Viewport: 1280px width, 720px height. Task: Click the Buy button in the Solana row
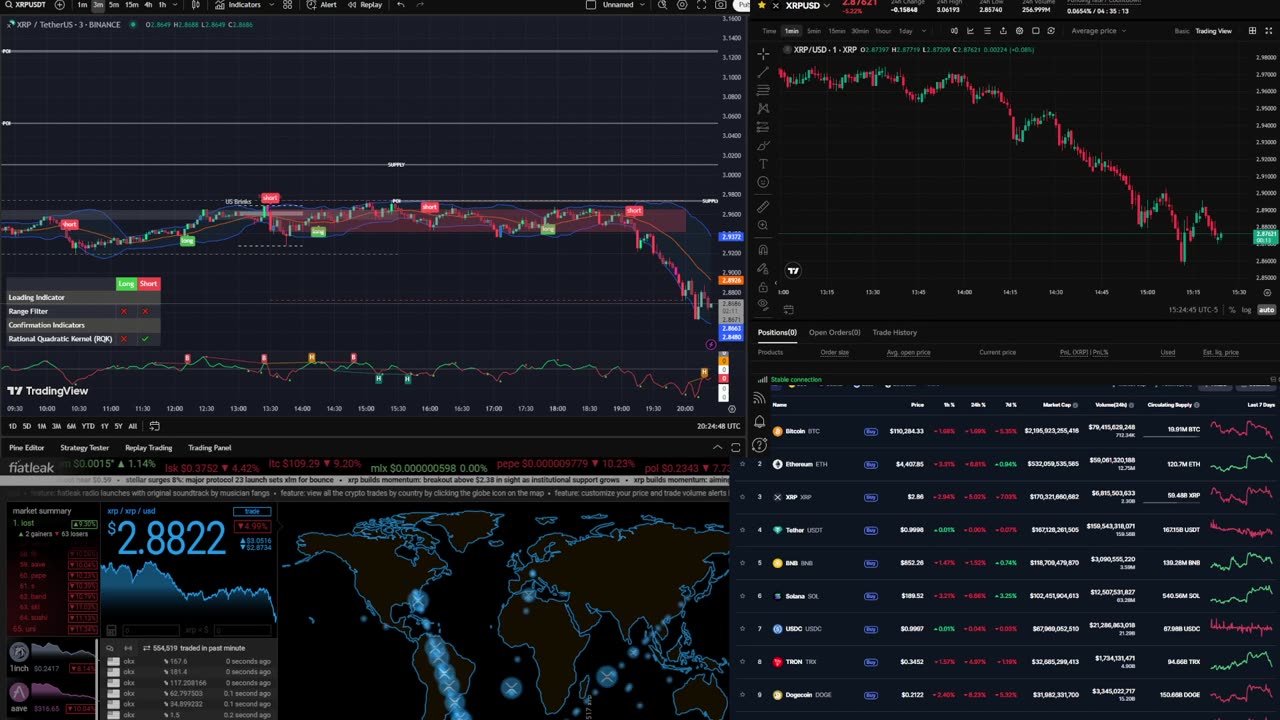[870, 596]
